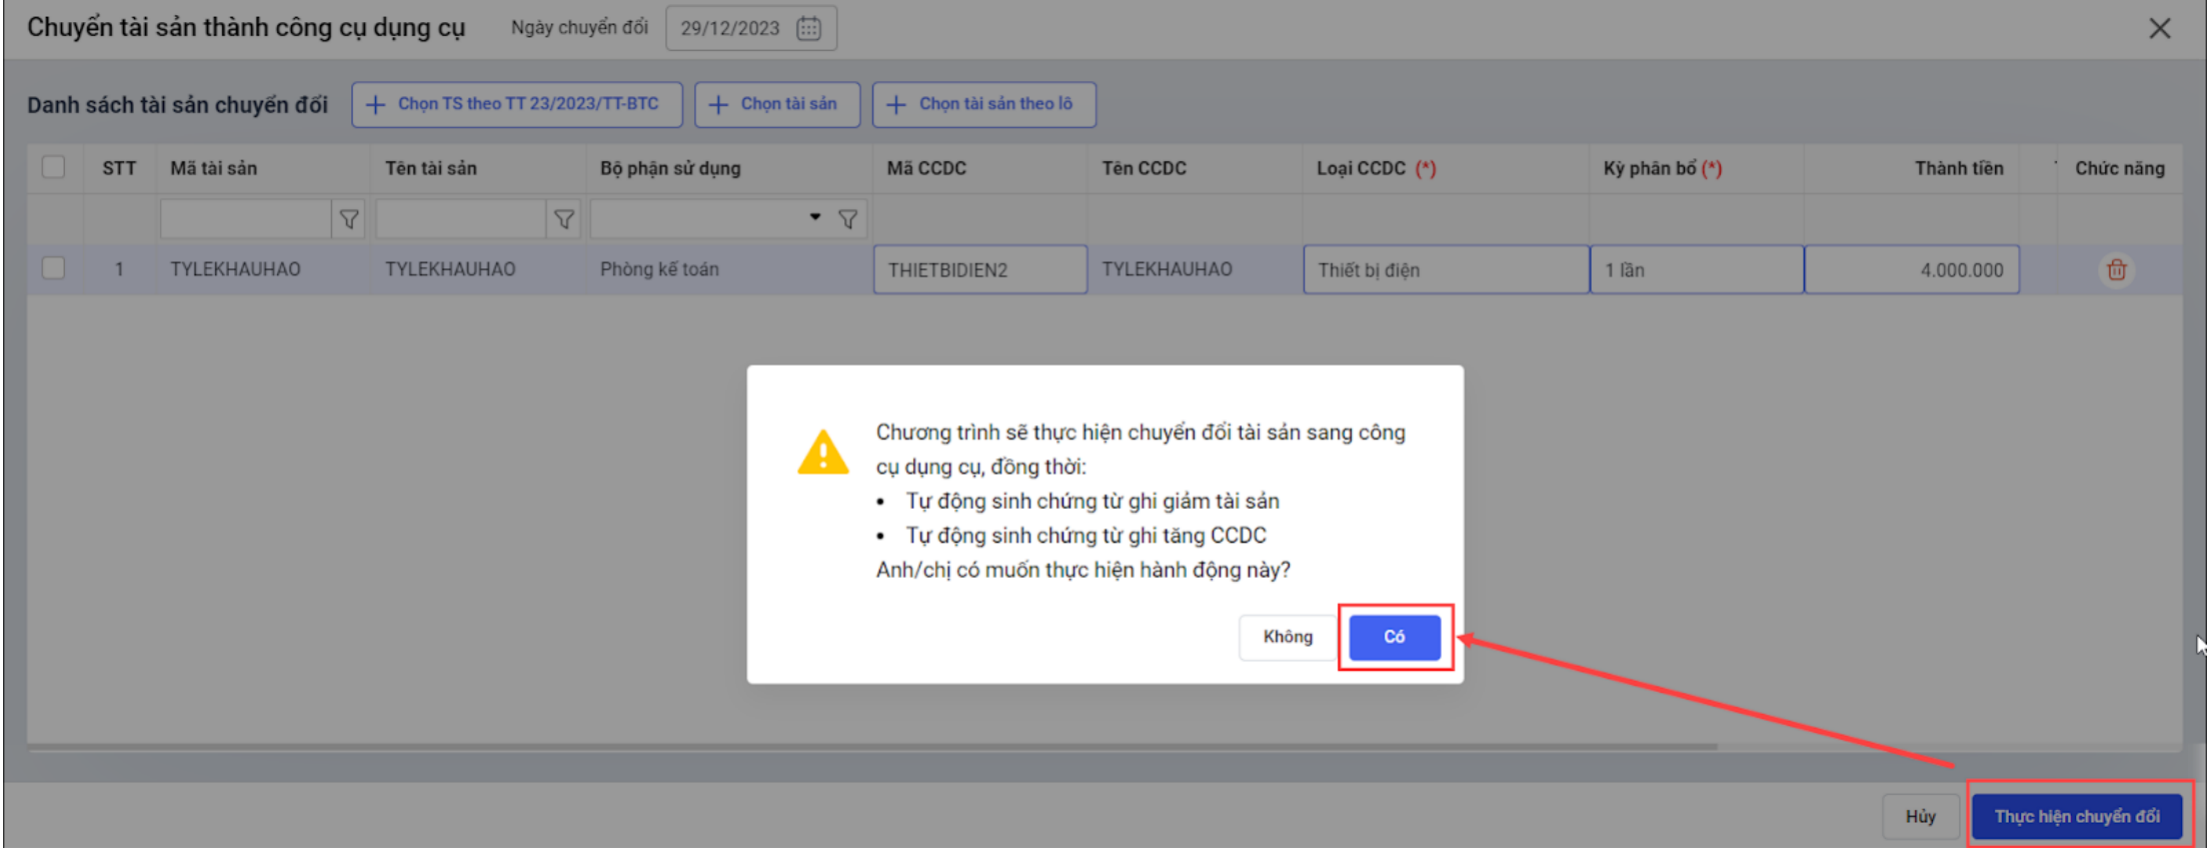Click the horizontal scrollbar of the table
The width and height of the screenshot is (2209, 851).
click(872, 747)
